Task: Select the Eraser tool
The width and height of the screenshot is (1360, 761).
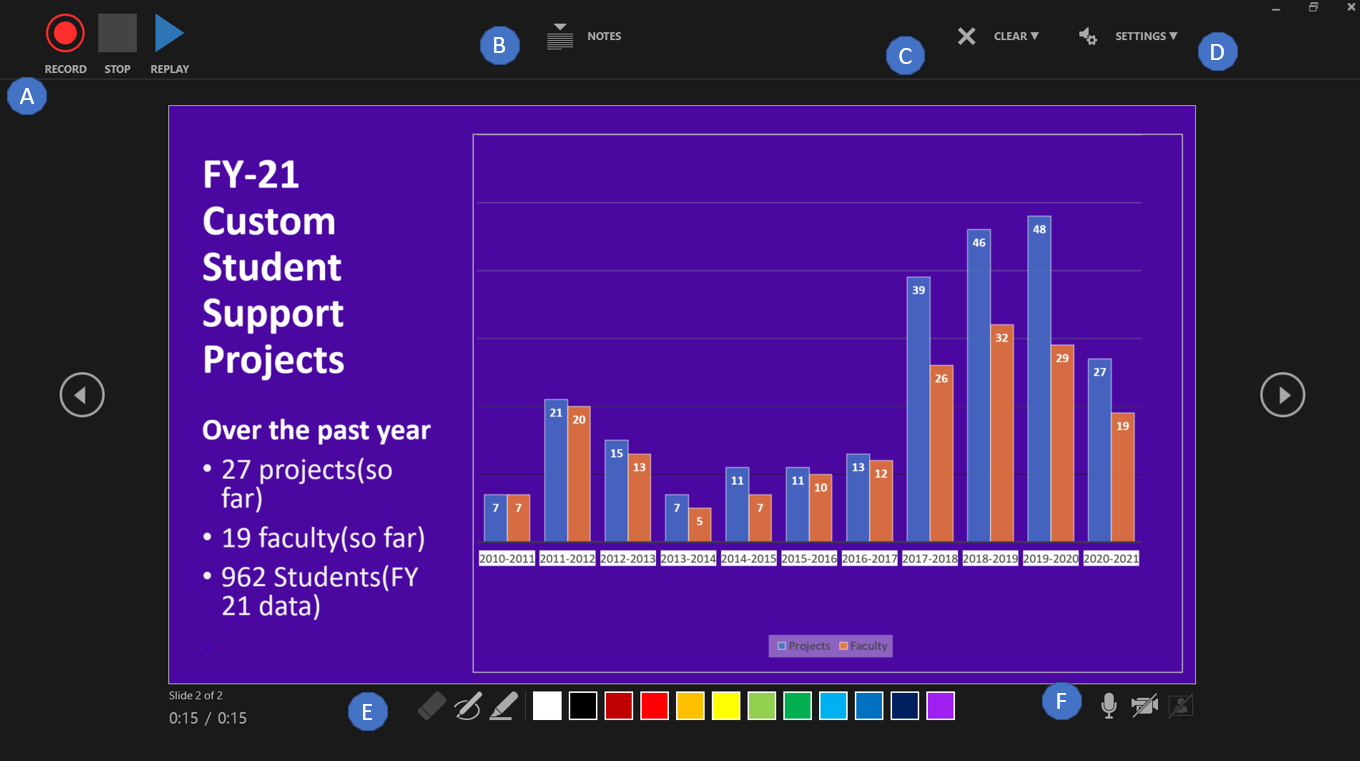Action: (x=431, y=706)
